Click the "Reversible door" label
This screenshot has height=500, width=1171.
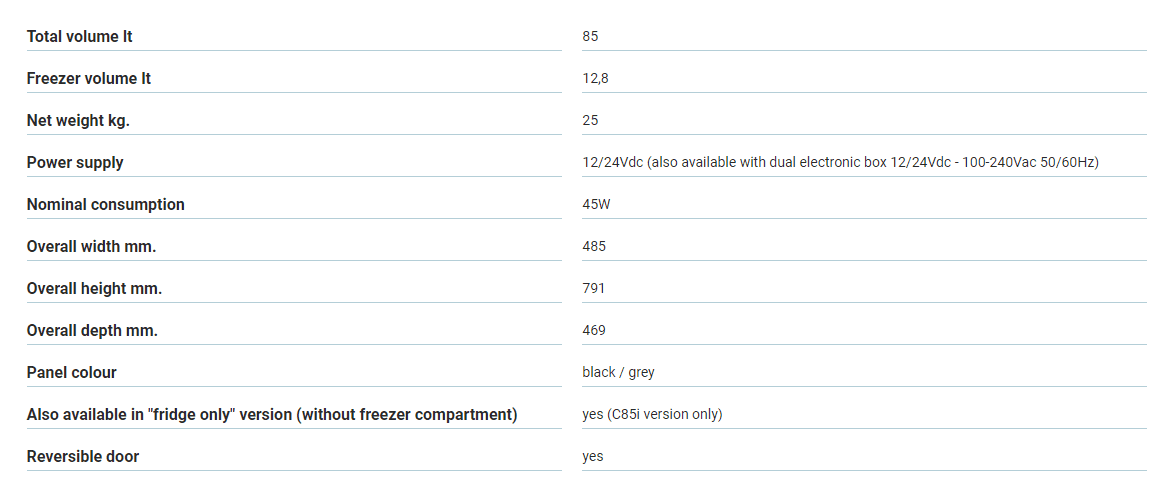(83, 457)
